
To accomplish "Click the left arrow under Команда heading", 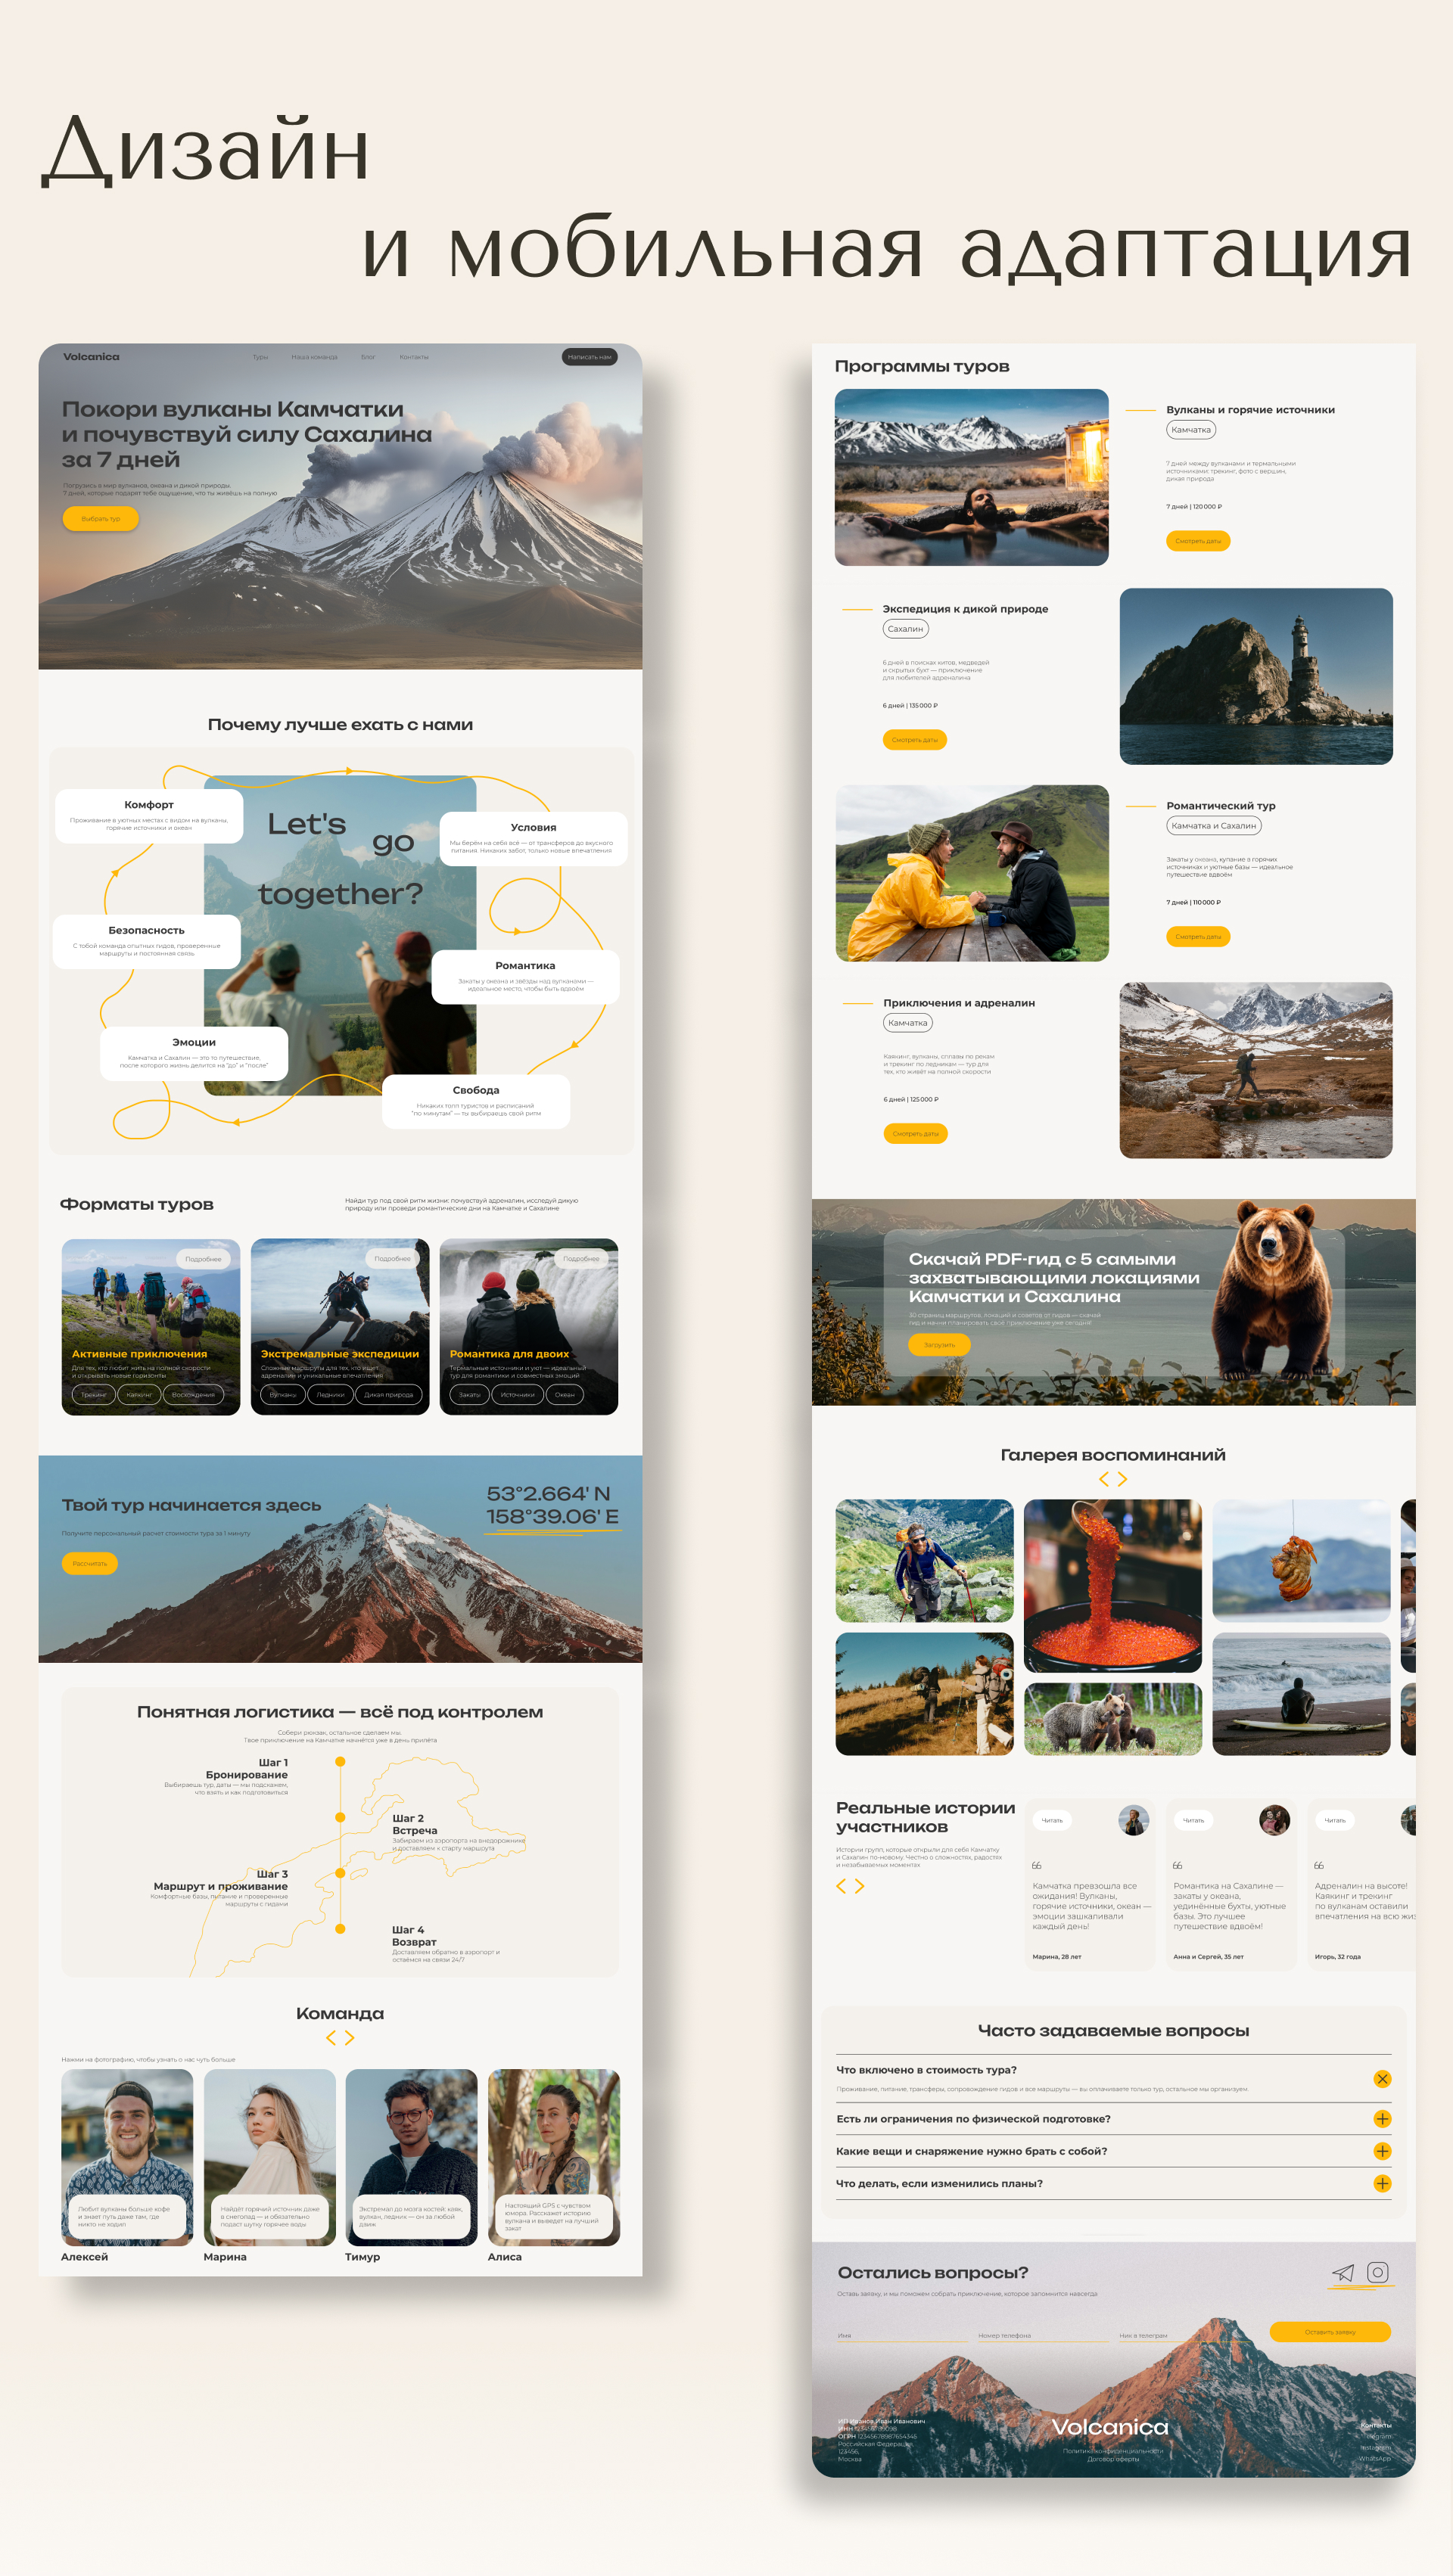I will tap(331, 2038).
